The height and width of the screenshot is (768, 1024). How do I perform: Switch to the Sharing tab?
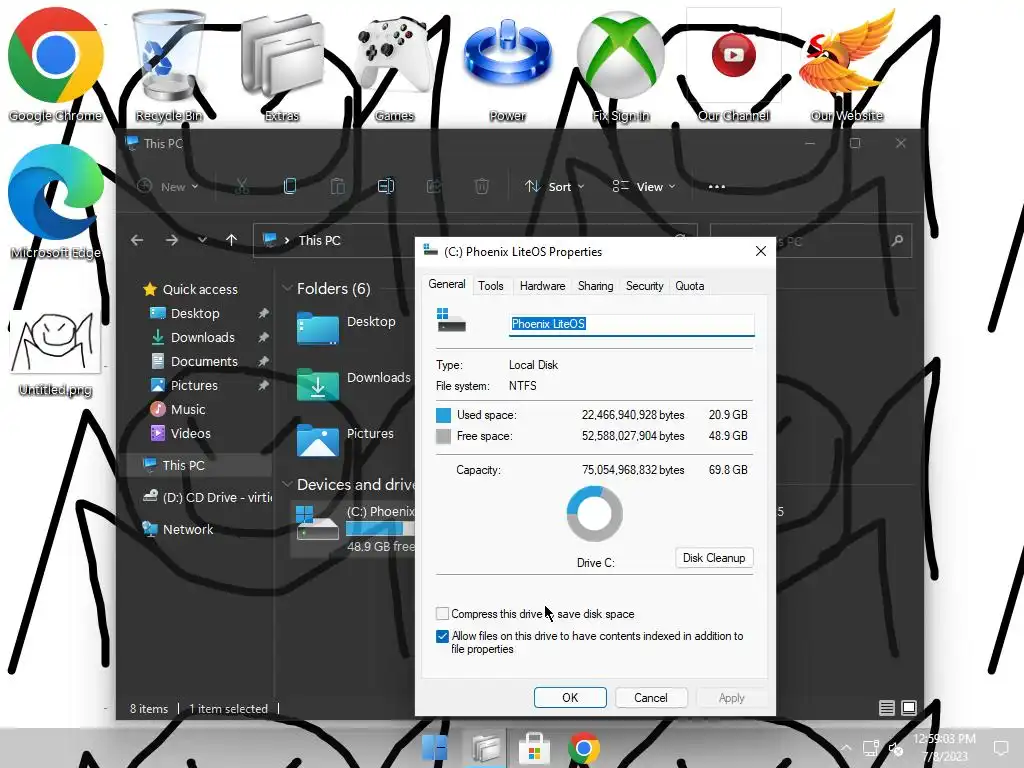(x=595, y=286)
